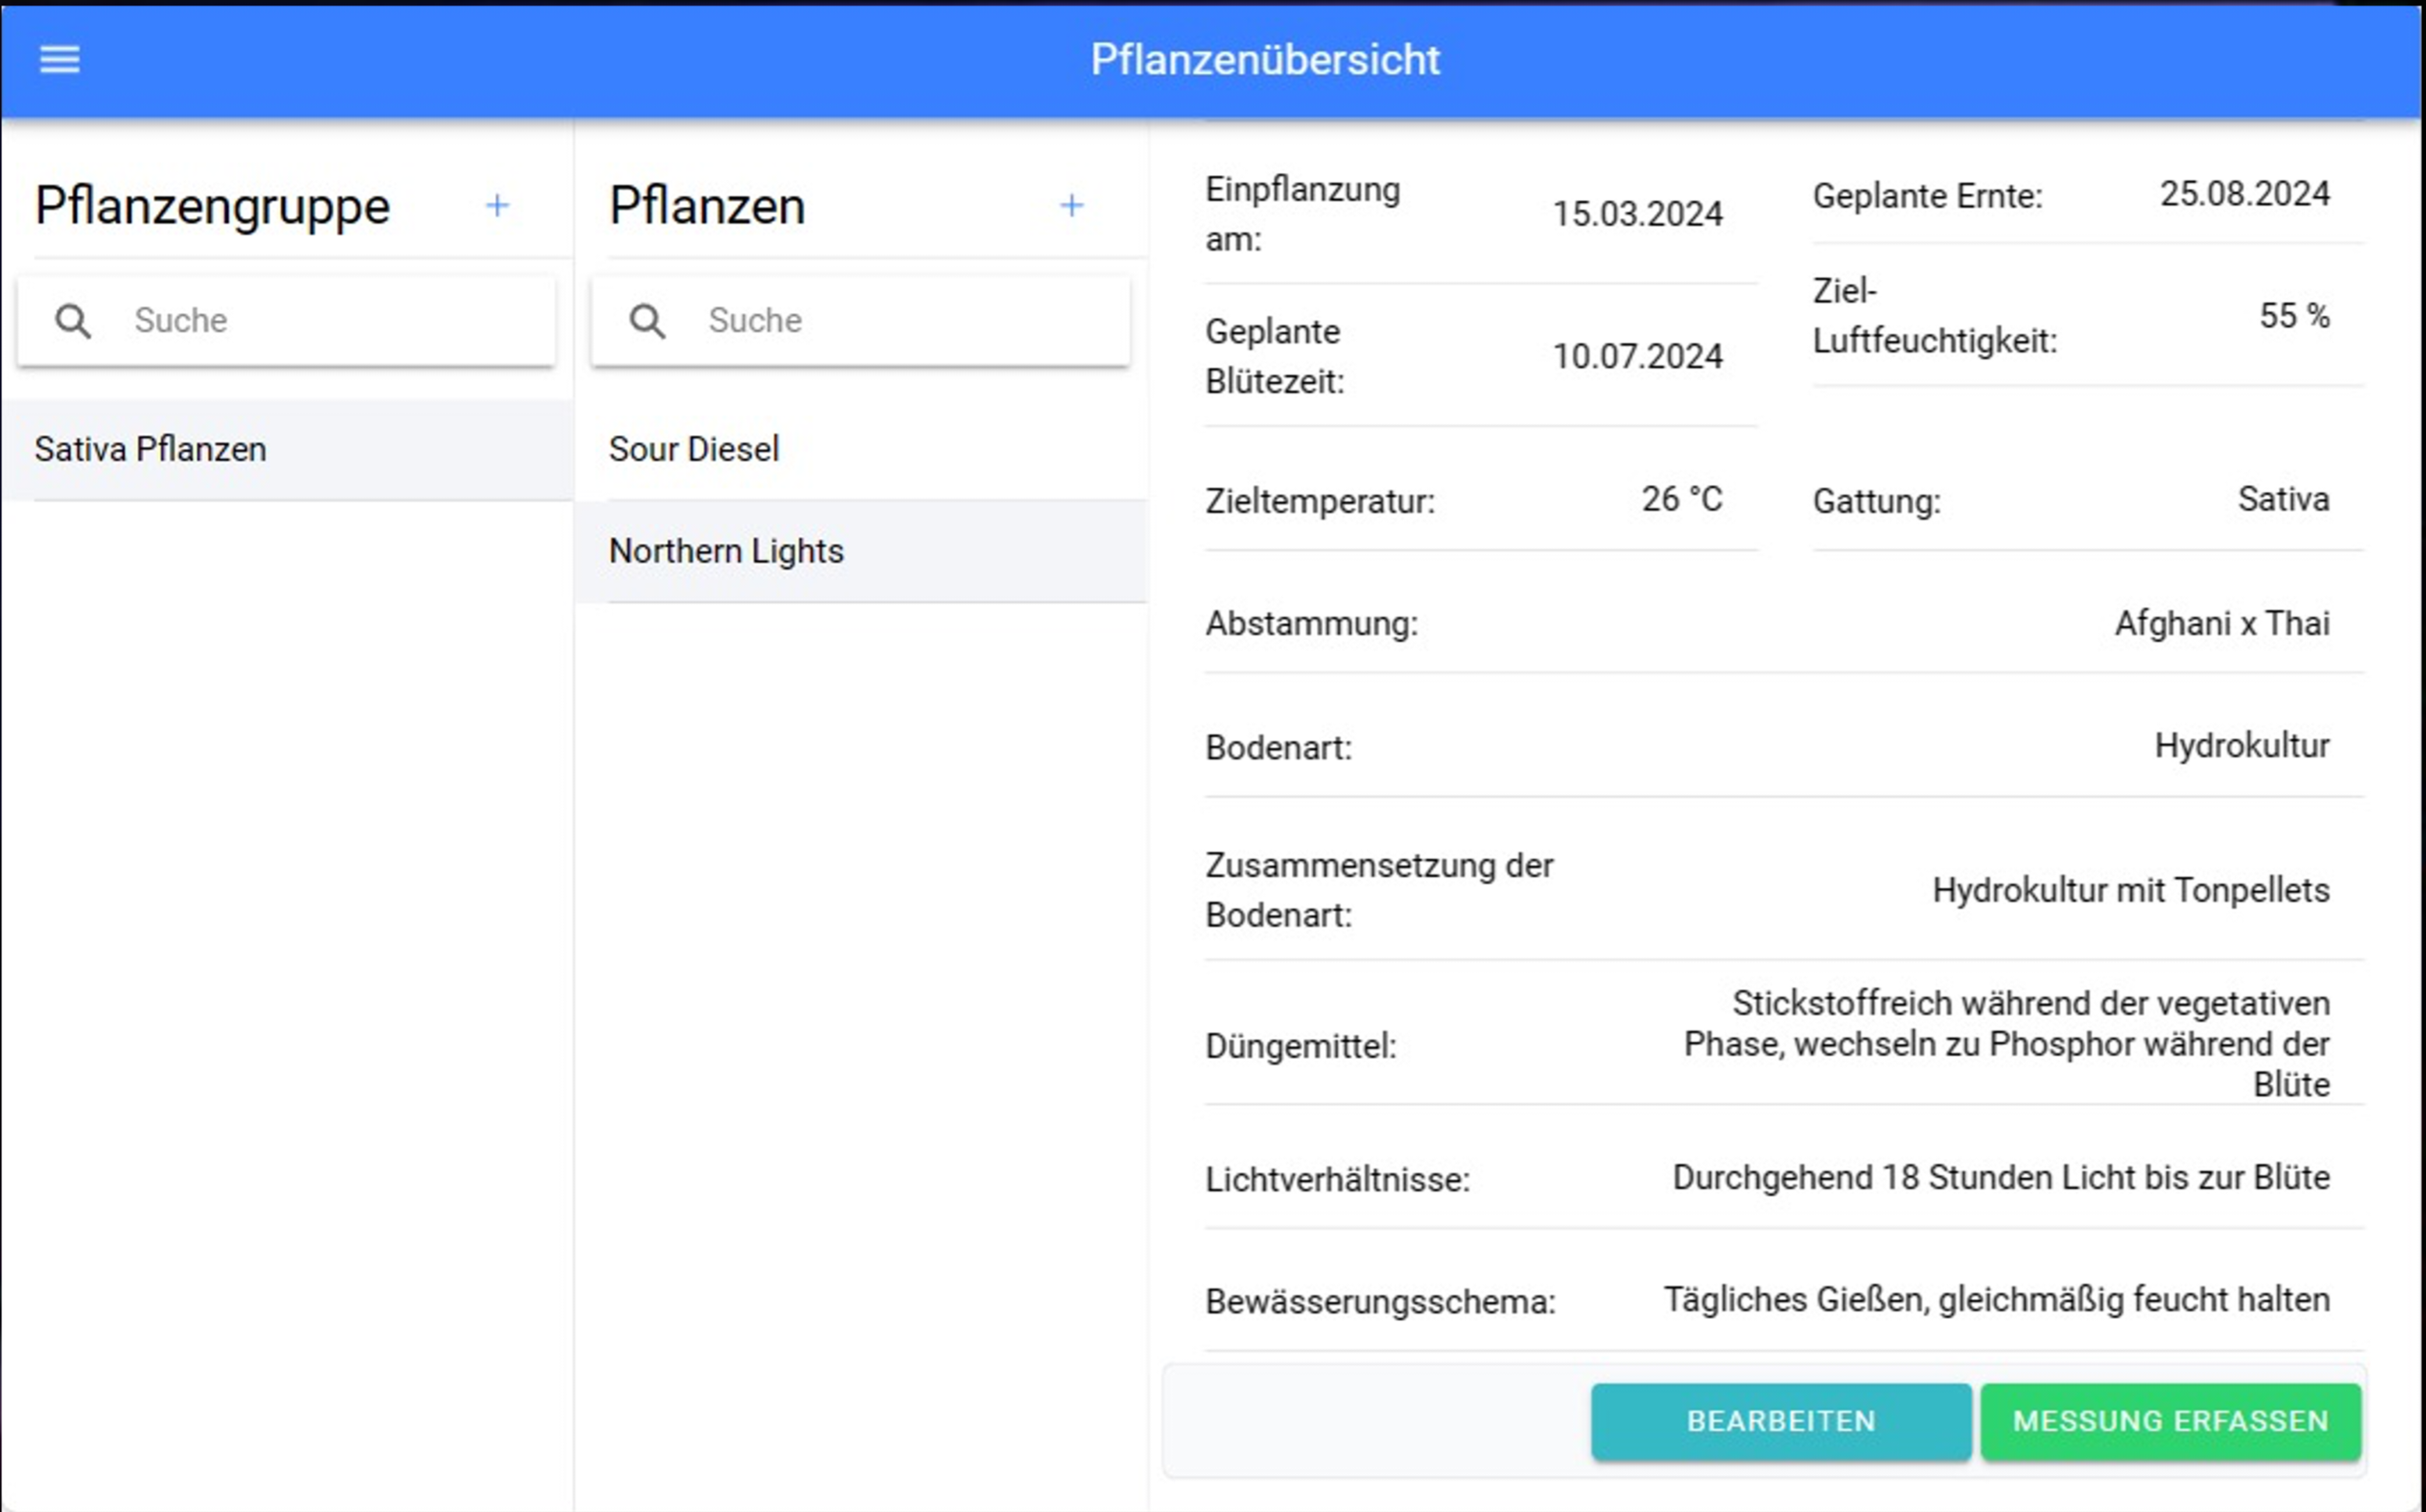Add a new Pflanzengruppe with plus icon

coord(497,206)
